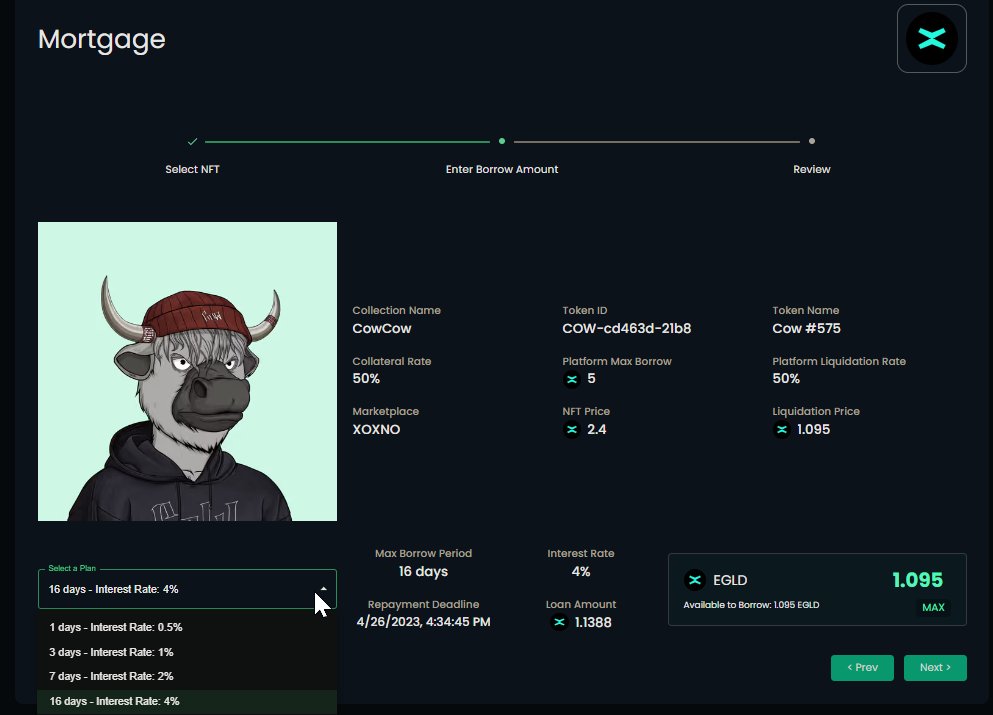Image resolution: width=993 pixels, height=715 pixels.
Task: Click Token Name value Cow #575
Action: pyautogui.click(x=806, y=328)
